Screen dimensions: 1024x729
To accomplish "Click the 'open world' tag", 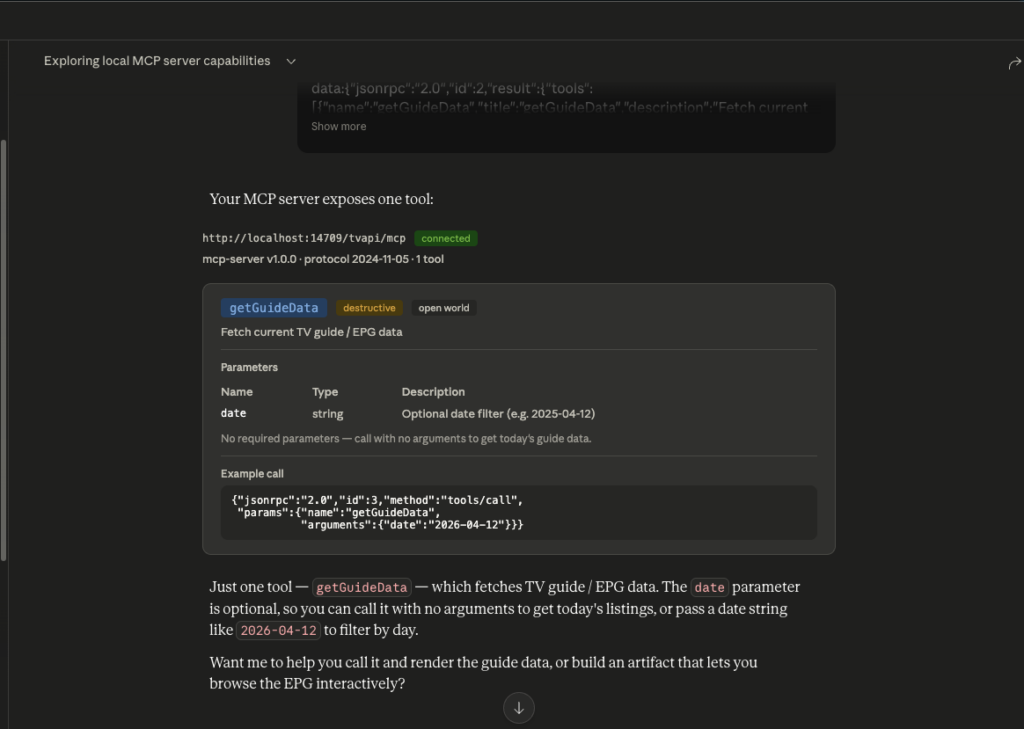I will coord(443,308).
